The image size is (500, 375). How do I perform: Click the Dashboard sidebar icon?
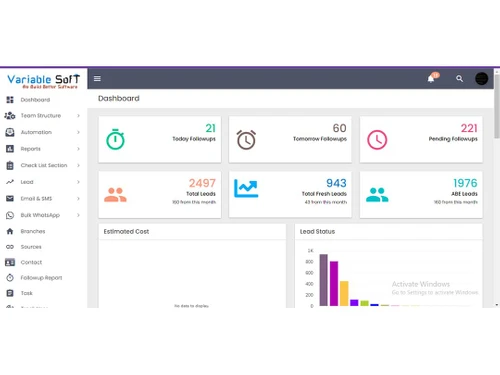point(10,100)
